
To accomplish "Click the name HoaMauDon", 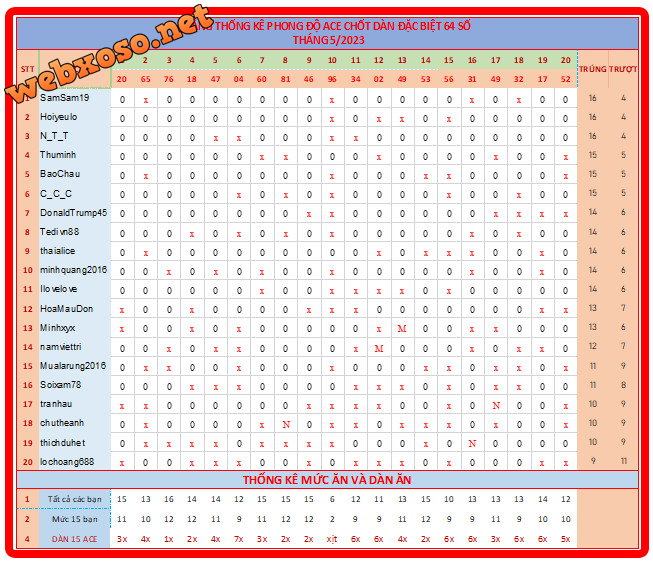I will [x=67, y=309].
